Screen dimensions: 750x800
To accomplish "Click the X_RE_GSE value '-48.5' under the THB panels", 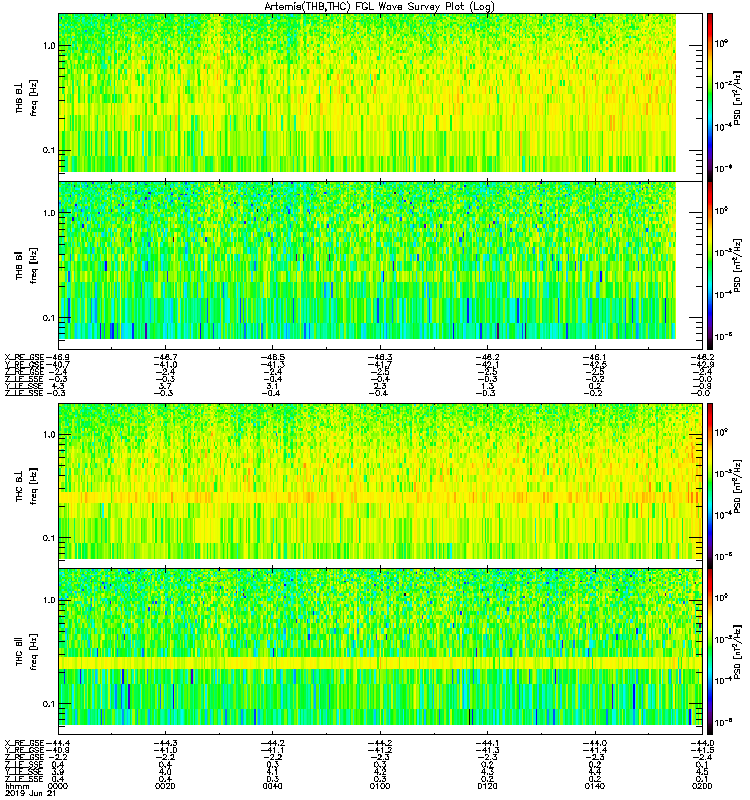I will pyautogui.click(x=272, y=357).
